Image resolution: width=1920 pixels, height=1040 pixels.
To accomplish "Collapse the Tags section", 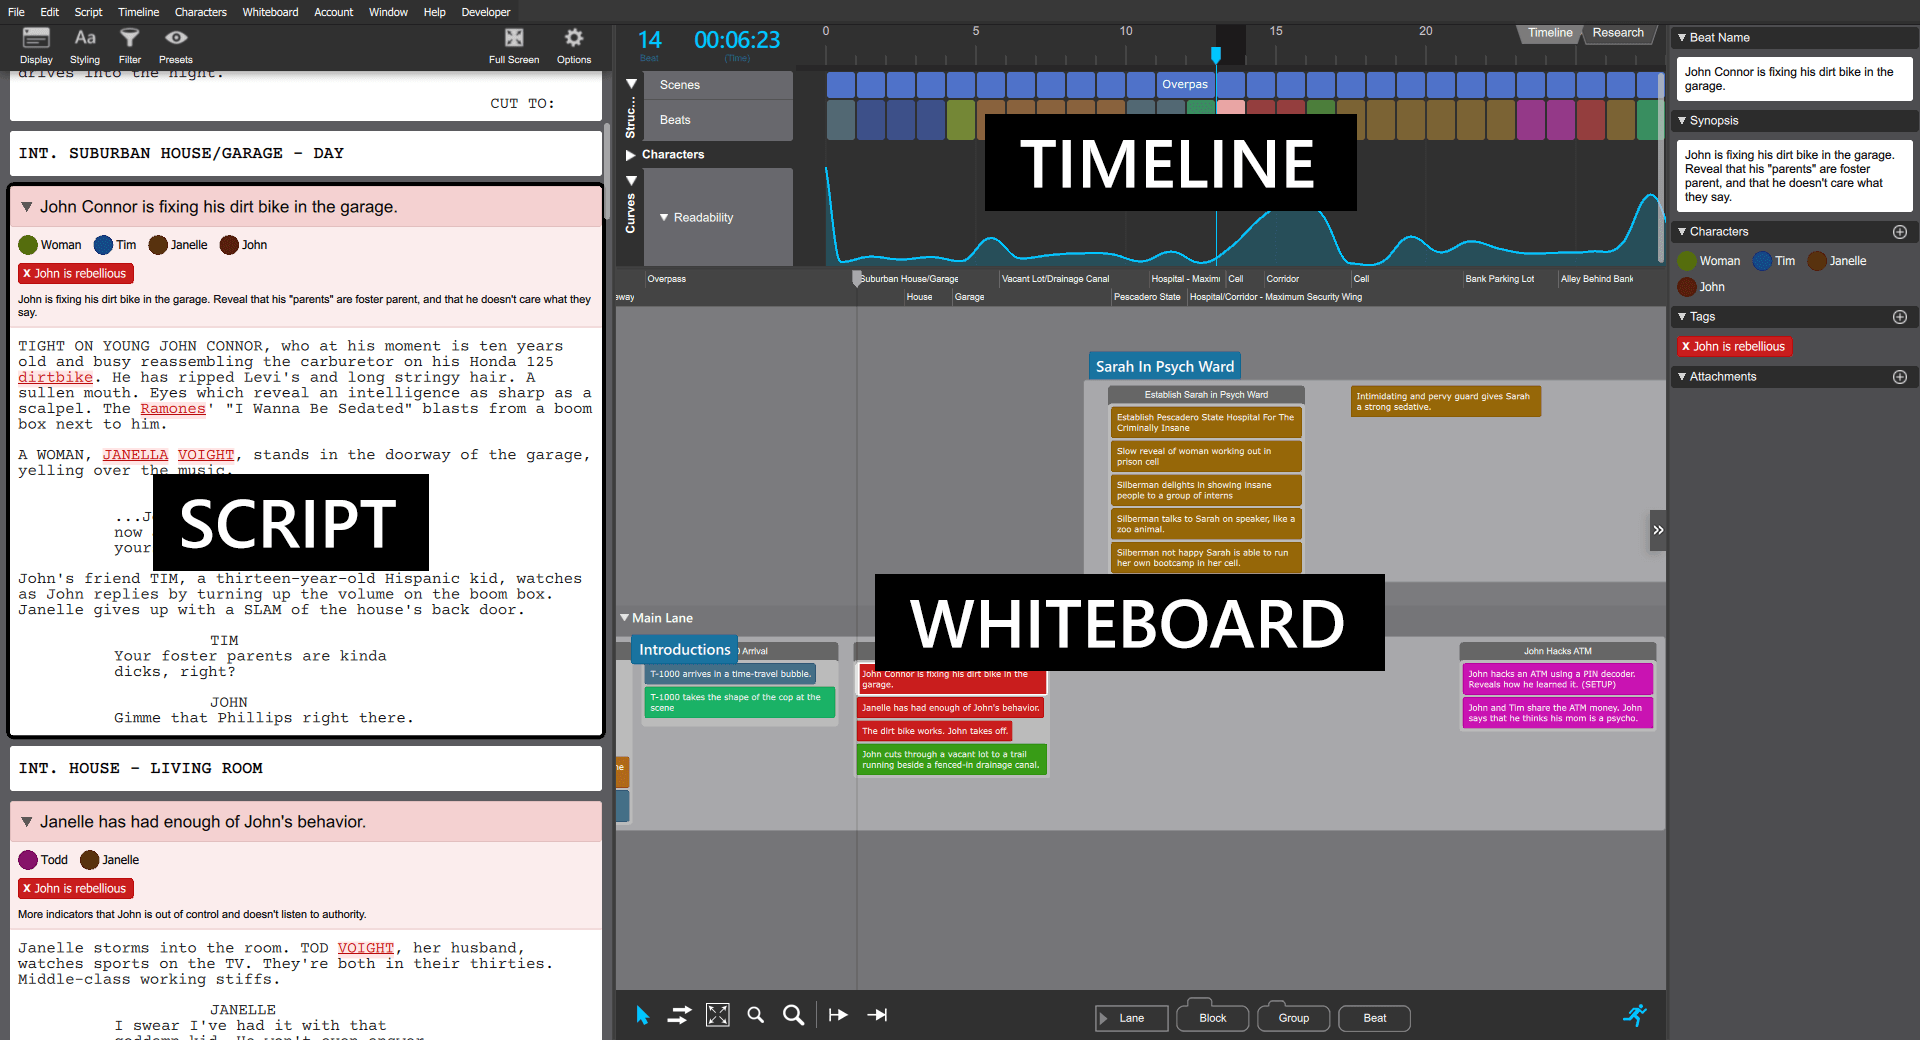I will 1682,317.
